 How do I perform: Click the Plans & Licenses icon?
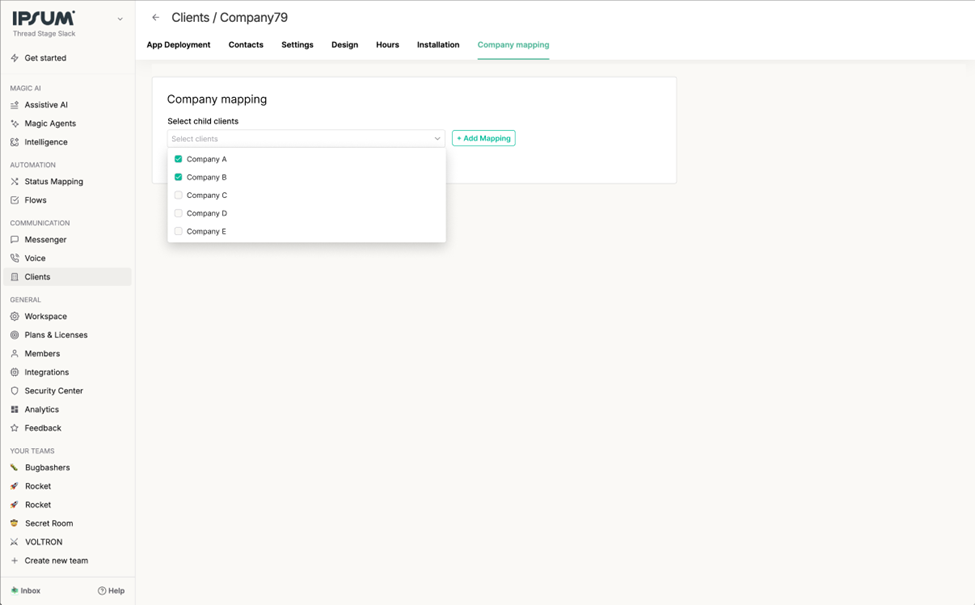coord(14,335)
